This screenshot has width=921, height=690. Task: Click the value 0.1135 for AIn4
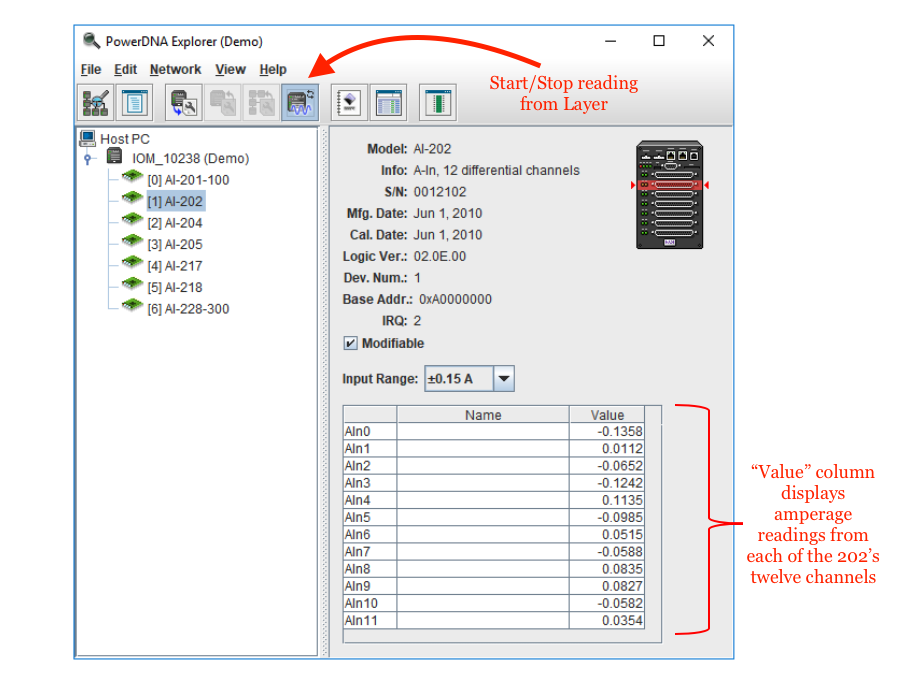pos(622,500)
